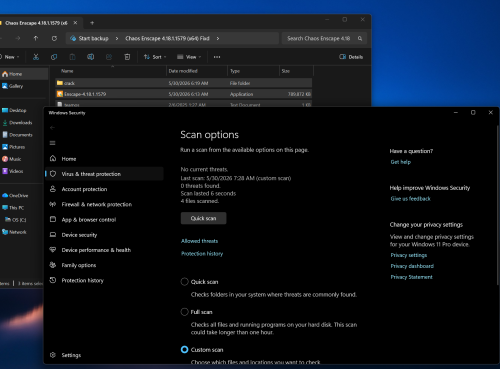Screen dimensions: 500x369
Task: Click the Family options people icon
Action: 53,265
